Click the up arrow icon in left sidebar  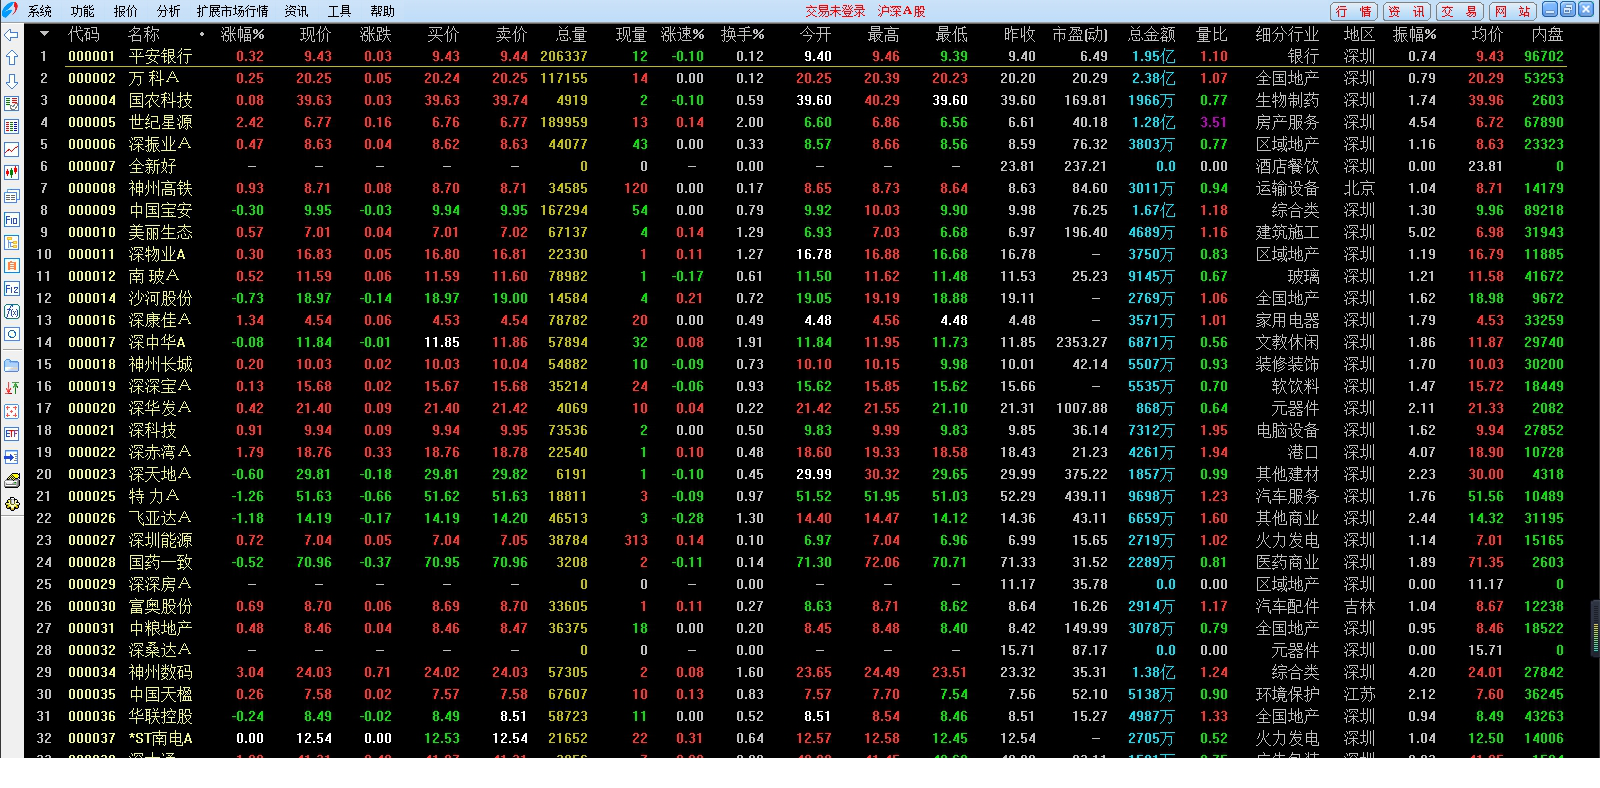[x=11, y=57]
